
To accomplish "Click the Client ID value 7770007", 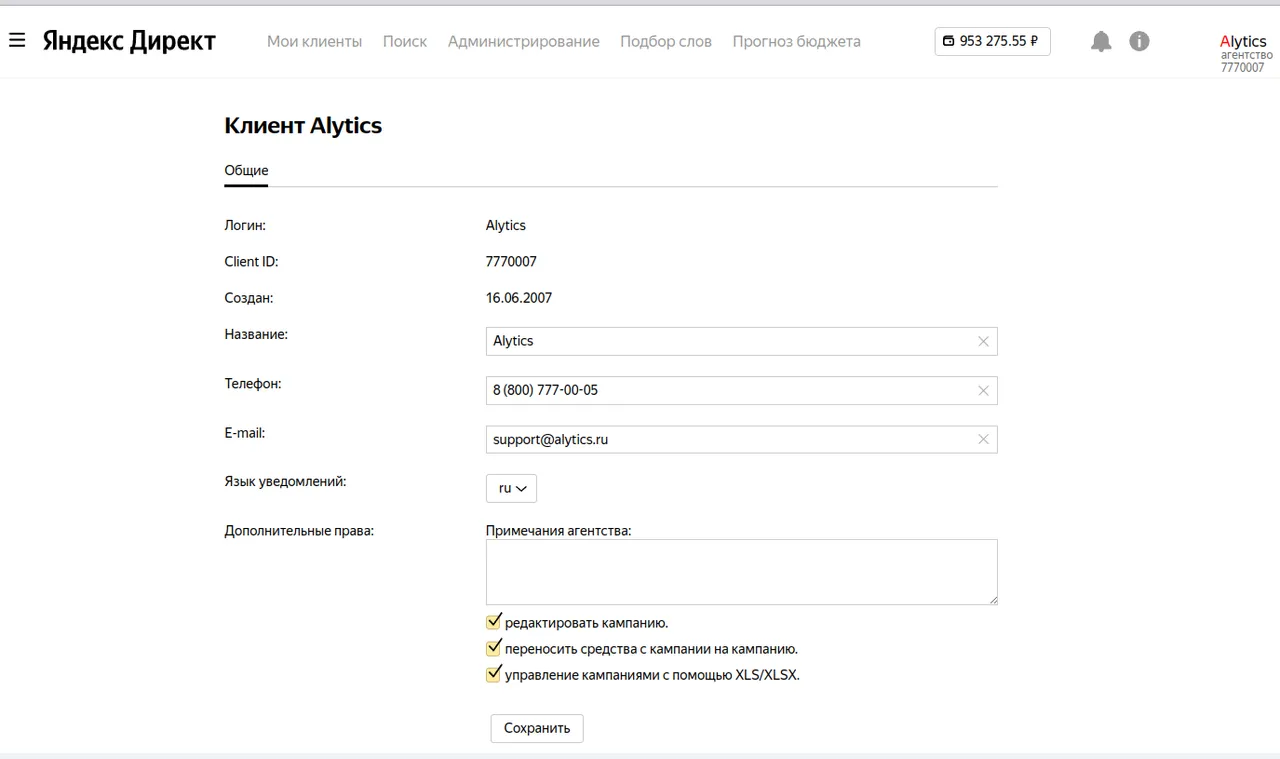I will 511,262.
